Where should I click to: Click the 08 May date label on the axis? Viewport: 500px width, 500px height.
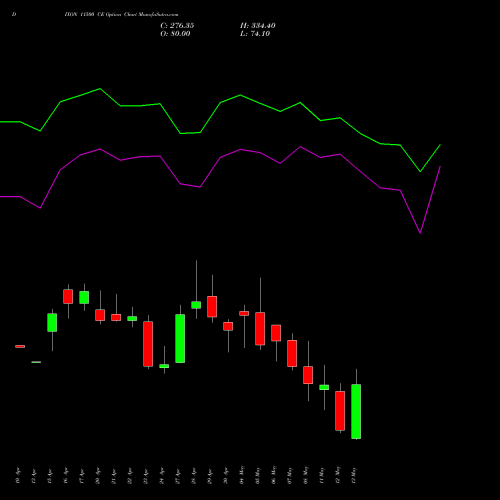tap(306, 475)
